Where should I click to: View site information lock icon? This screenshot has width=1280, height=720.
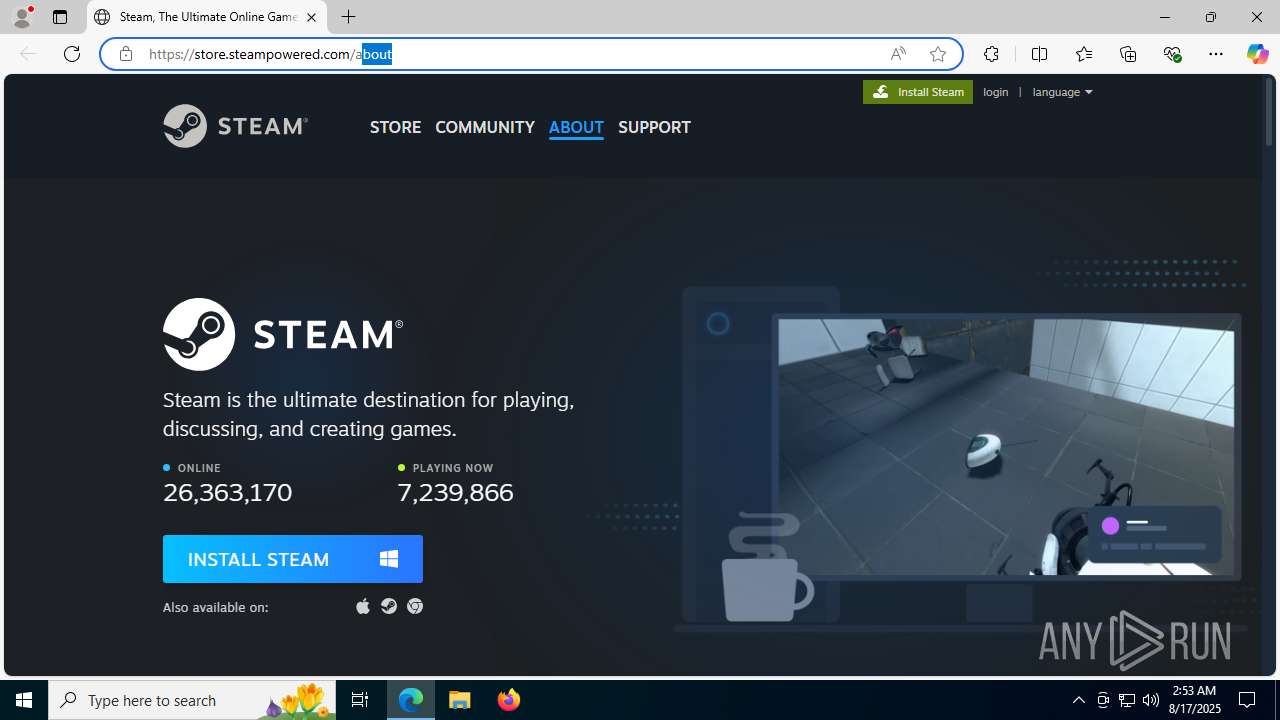click(x=126, y=54)
